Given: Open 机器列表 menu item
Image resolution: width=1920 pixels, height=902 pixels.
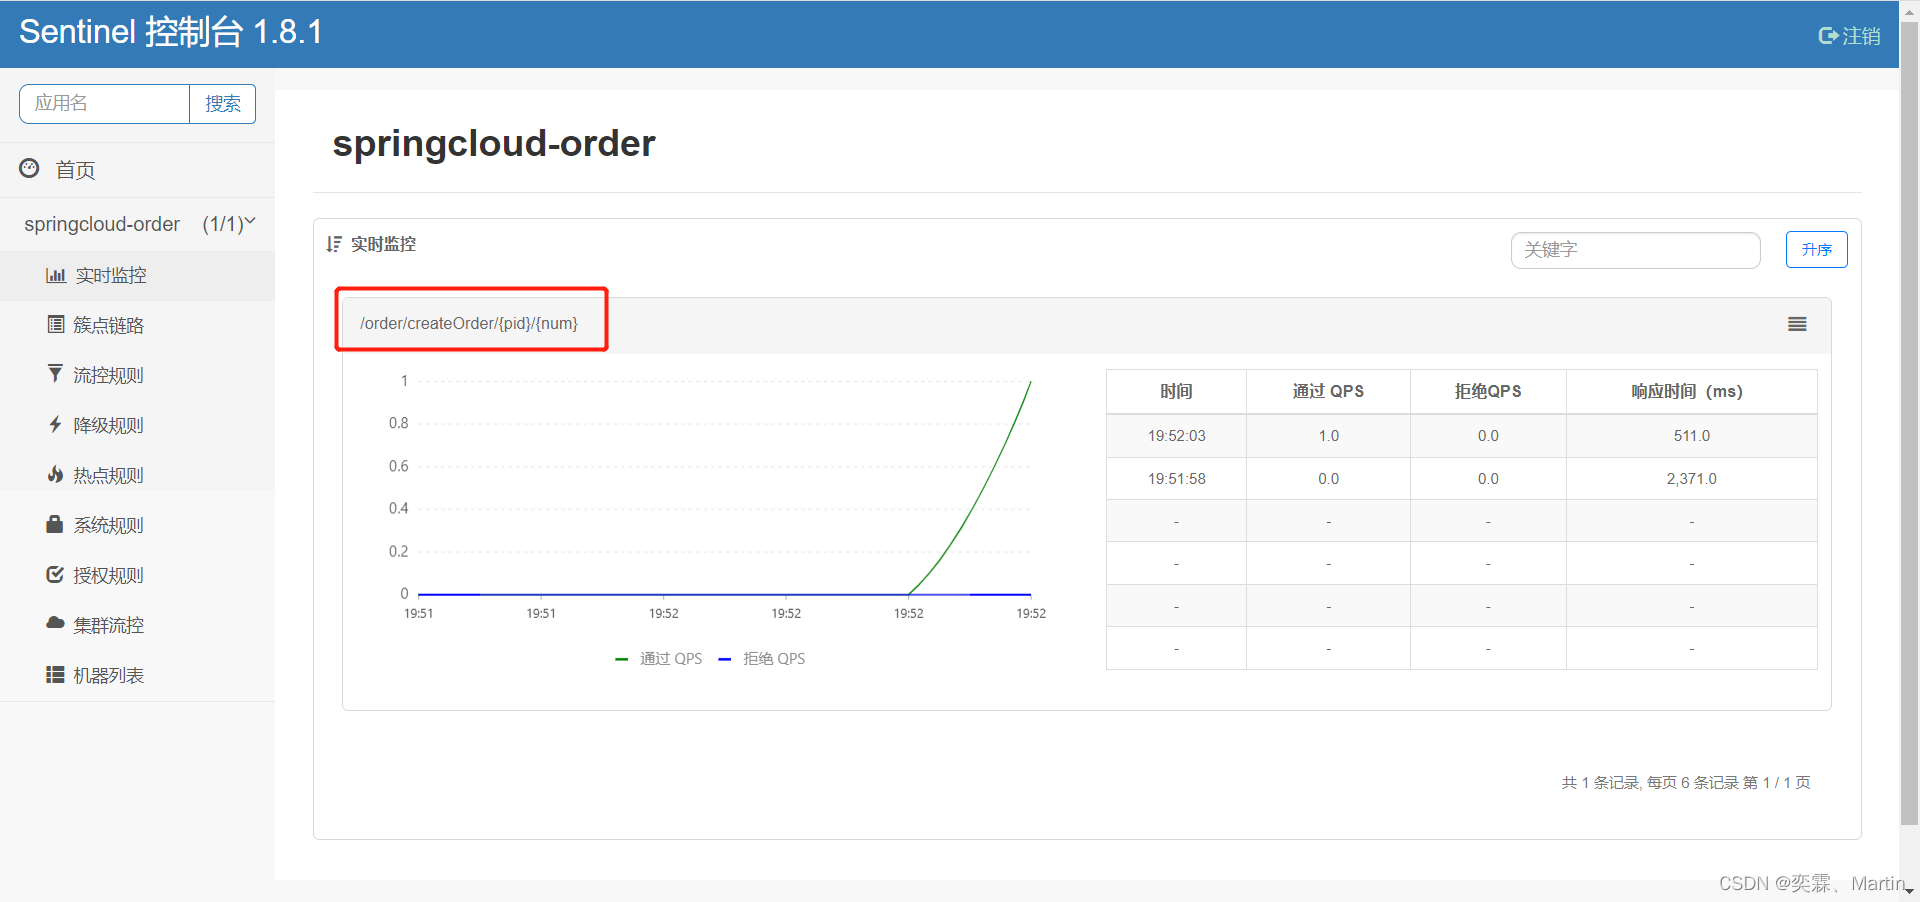Looking at the screenshot, I should 108,675.
